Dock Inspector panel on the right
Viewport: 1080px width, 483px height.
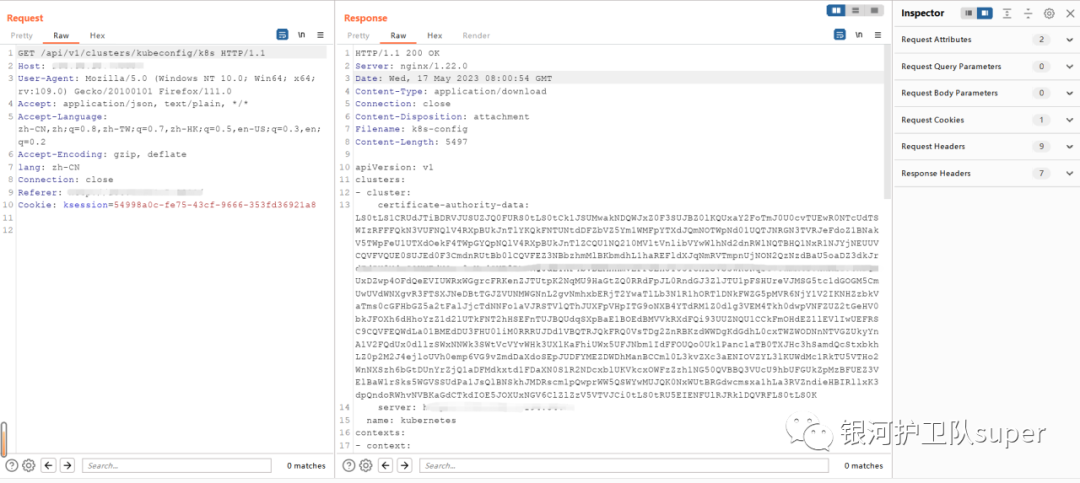(x=985, y=13)
